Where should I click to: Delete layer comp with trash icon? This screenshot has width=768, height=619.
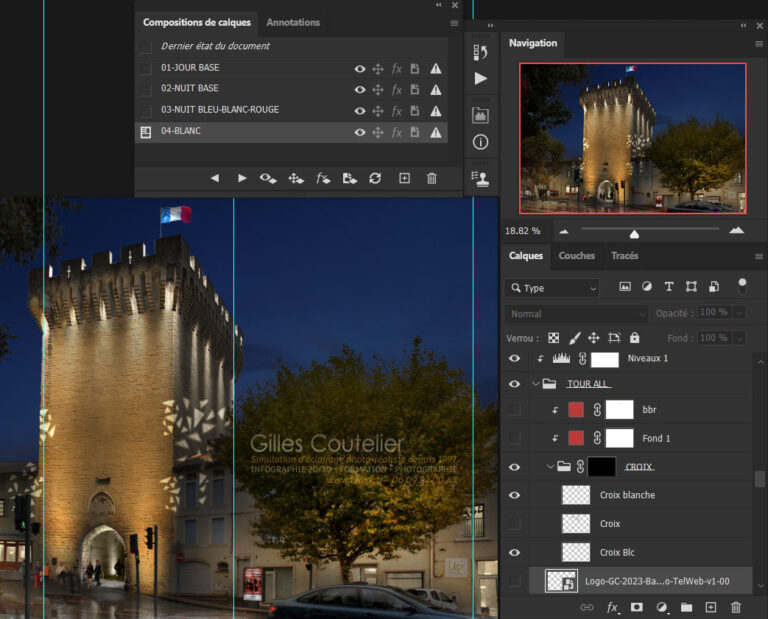coord(432,178)
